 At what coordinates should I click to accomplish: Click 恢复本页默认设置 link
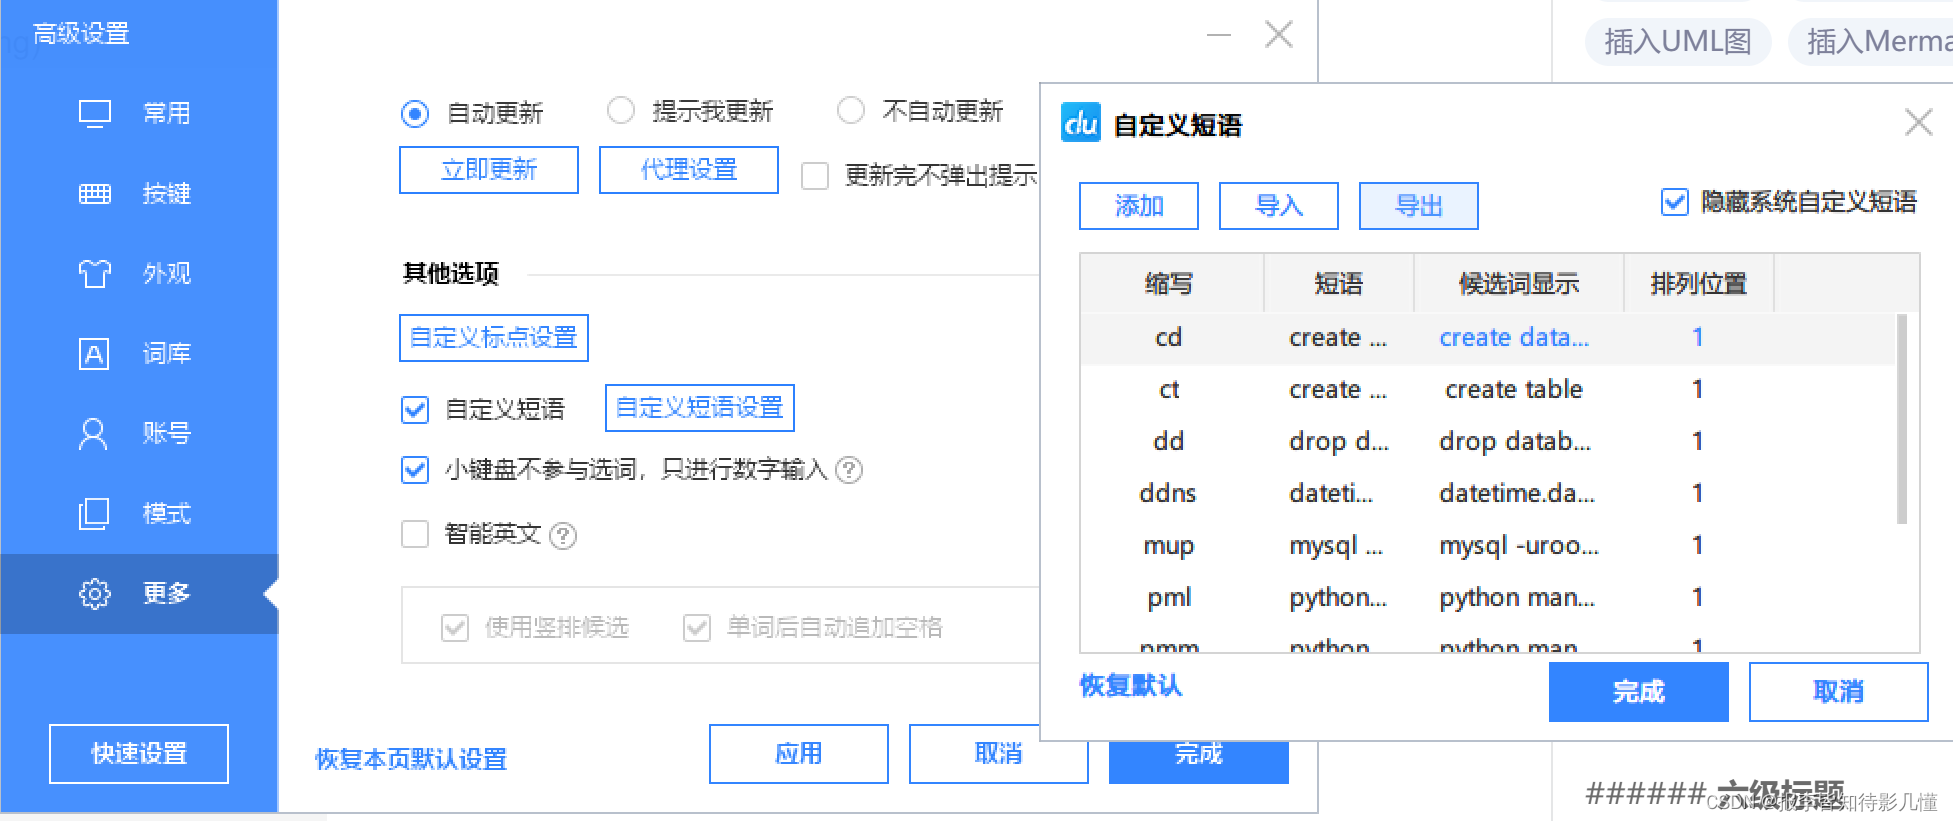[411, 760]
